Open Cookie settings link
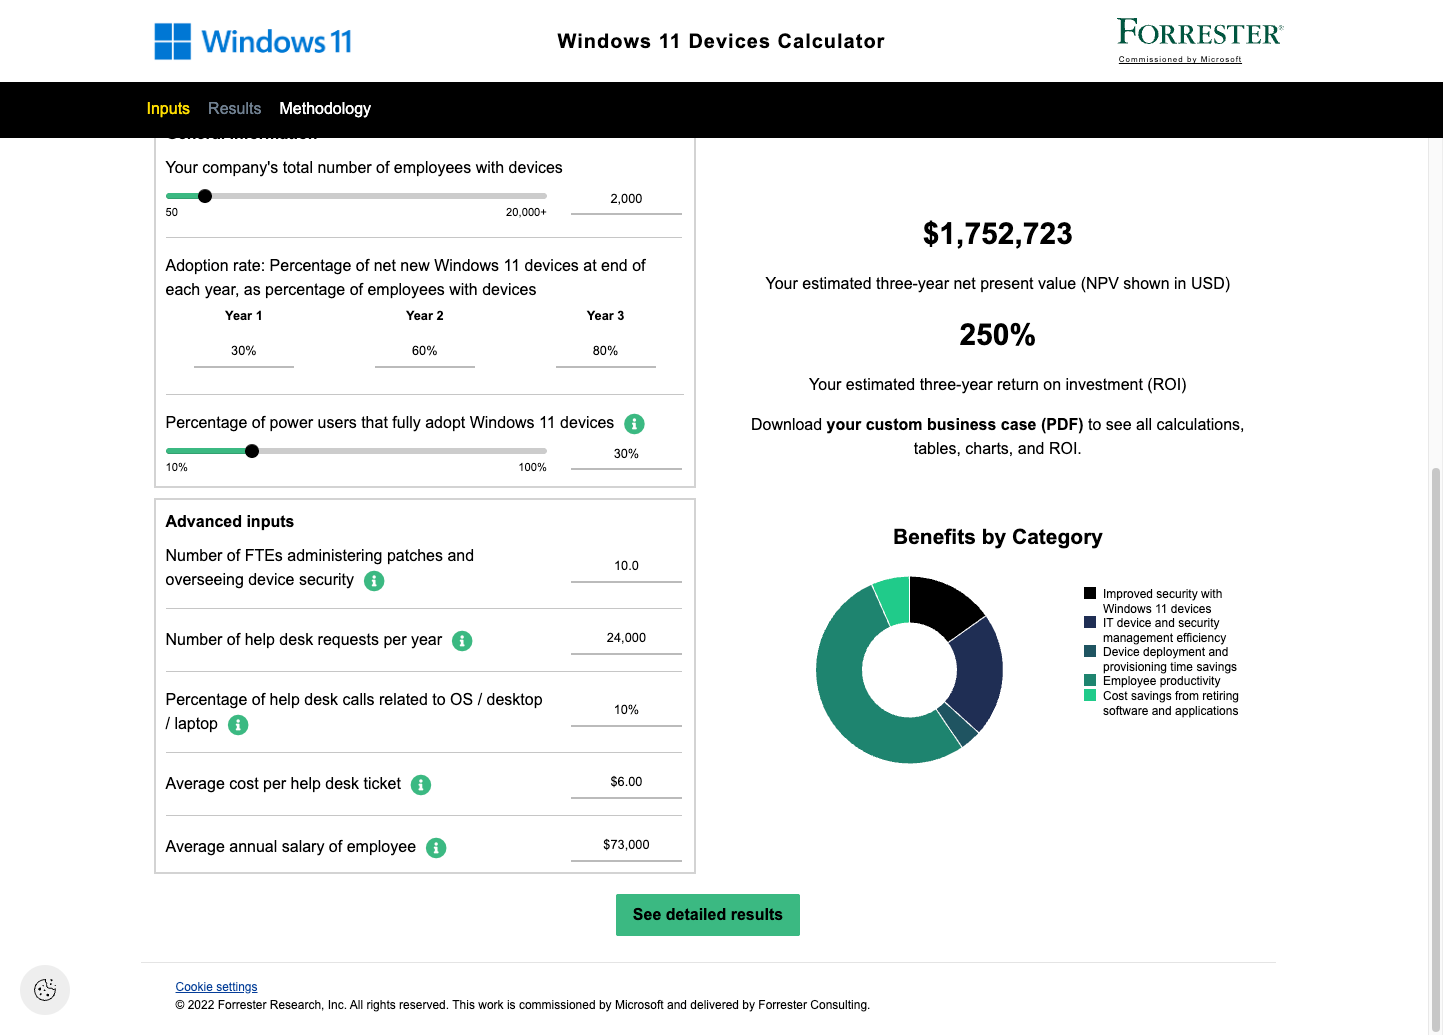This screenshot has width=1443, height=1035. click(216, 987)
